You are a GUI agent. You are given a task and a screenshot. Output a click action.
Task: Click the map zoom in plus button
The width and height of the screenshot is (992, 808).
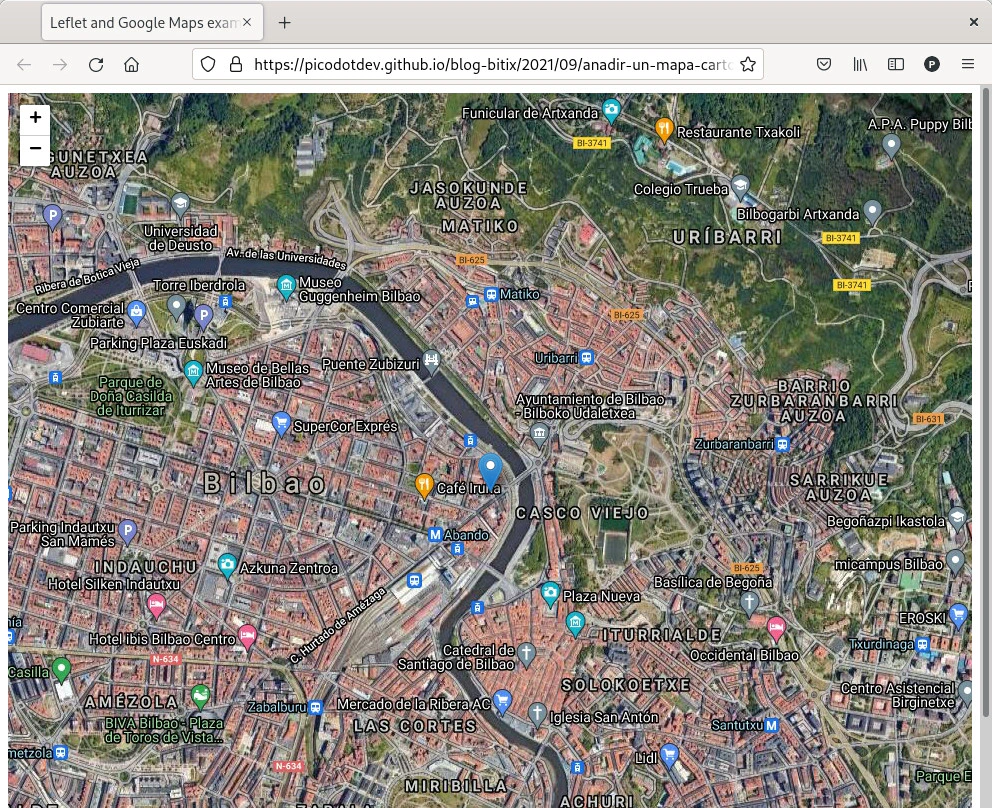pos(35,118)
